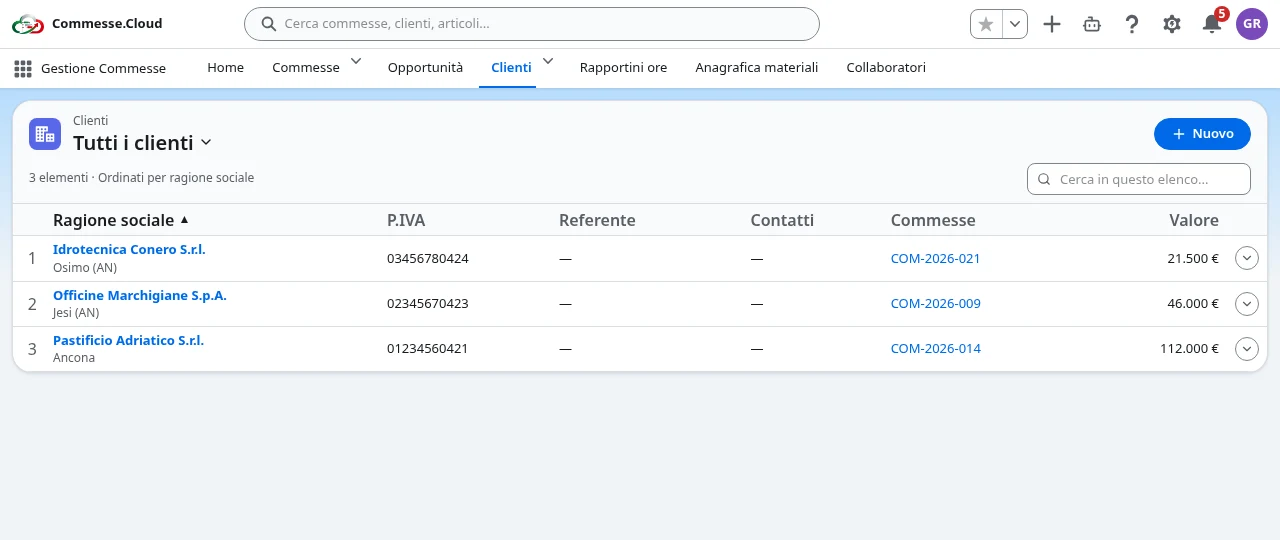Image resolution: width=1280 pixels, height=540 pixels.
Task: Open client Idrotecnica Conero S.r.l.
Action: coord(129,250)
